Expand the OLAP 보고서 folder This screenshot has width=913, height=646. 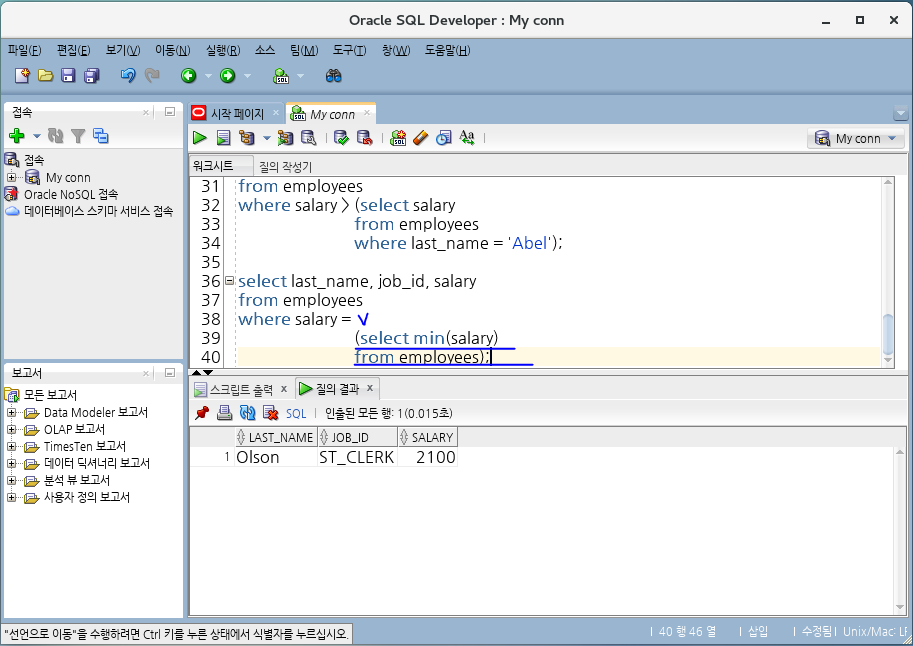tap(11, 429)
